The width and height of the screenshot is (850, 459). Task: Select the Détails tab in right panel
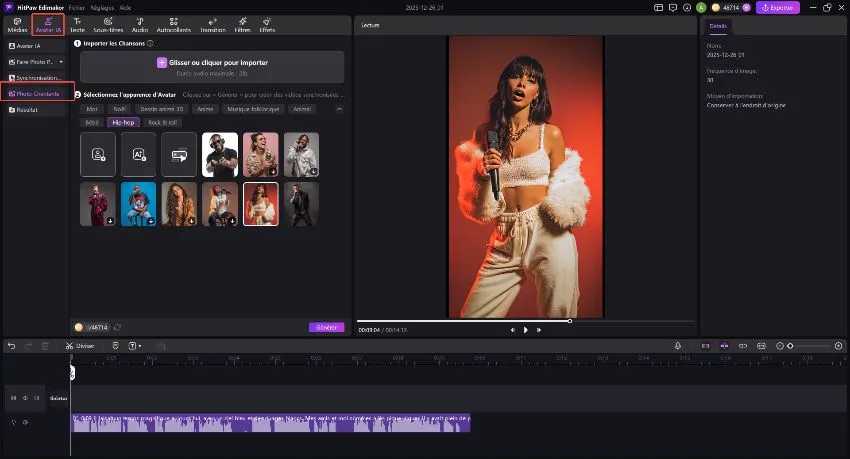[718, 26]
